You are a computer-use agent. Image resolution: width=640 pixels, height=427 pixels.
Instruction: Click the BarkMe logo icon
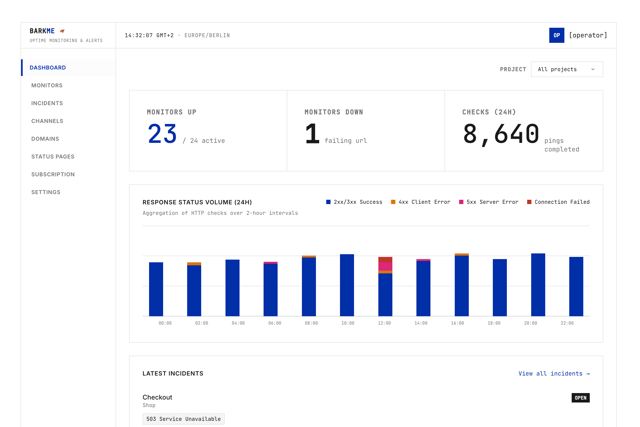click(62, 31)
